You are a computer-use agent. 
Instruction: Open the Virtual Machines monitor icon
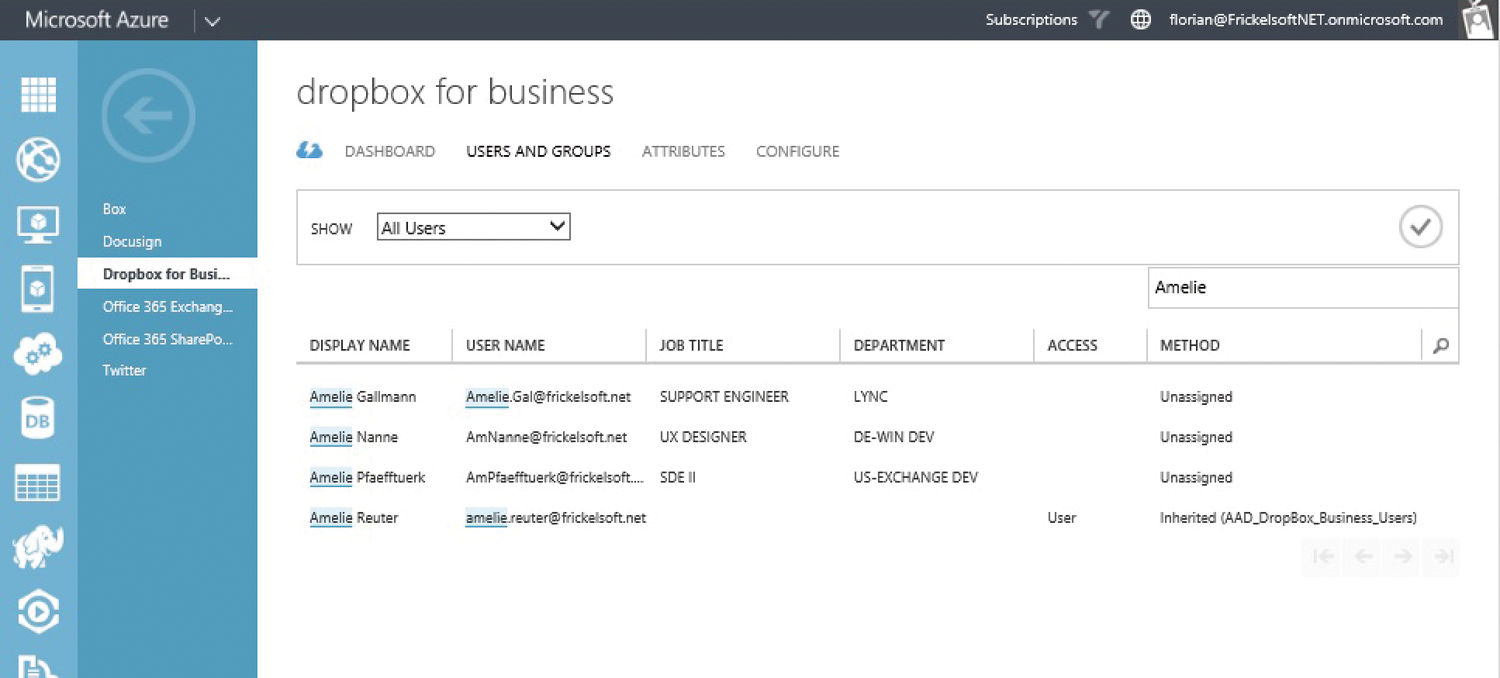pos(38,224)
